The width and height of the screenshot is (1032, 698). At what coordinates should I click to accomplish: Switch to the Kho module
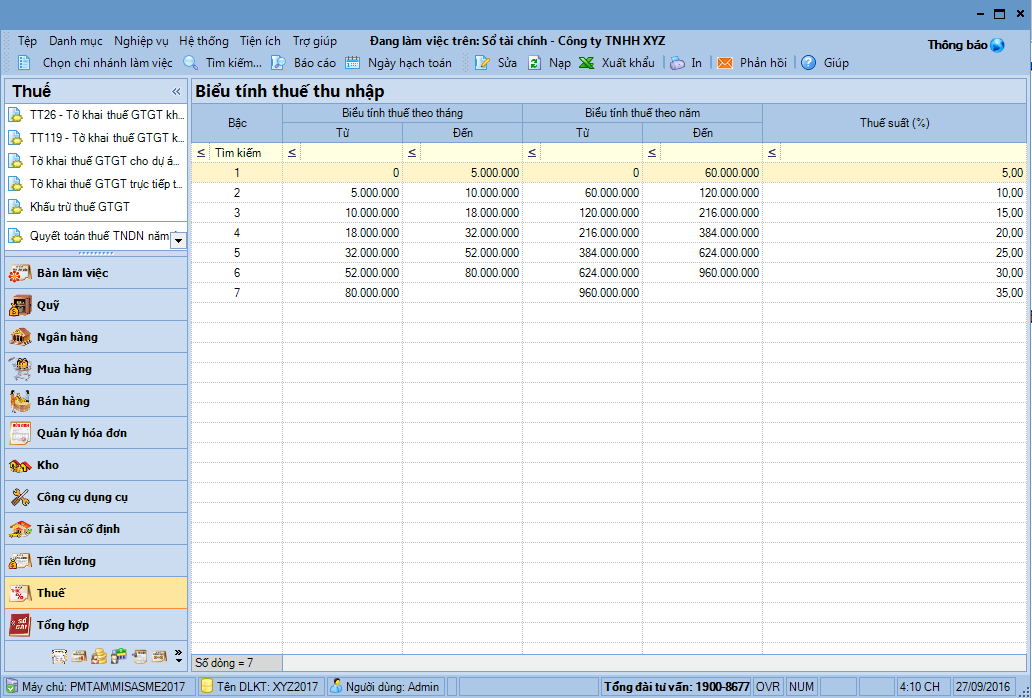pyautogui.click(x=48, y=465)
